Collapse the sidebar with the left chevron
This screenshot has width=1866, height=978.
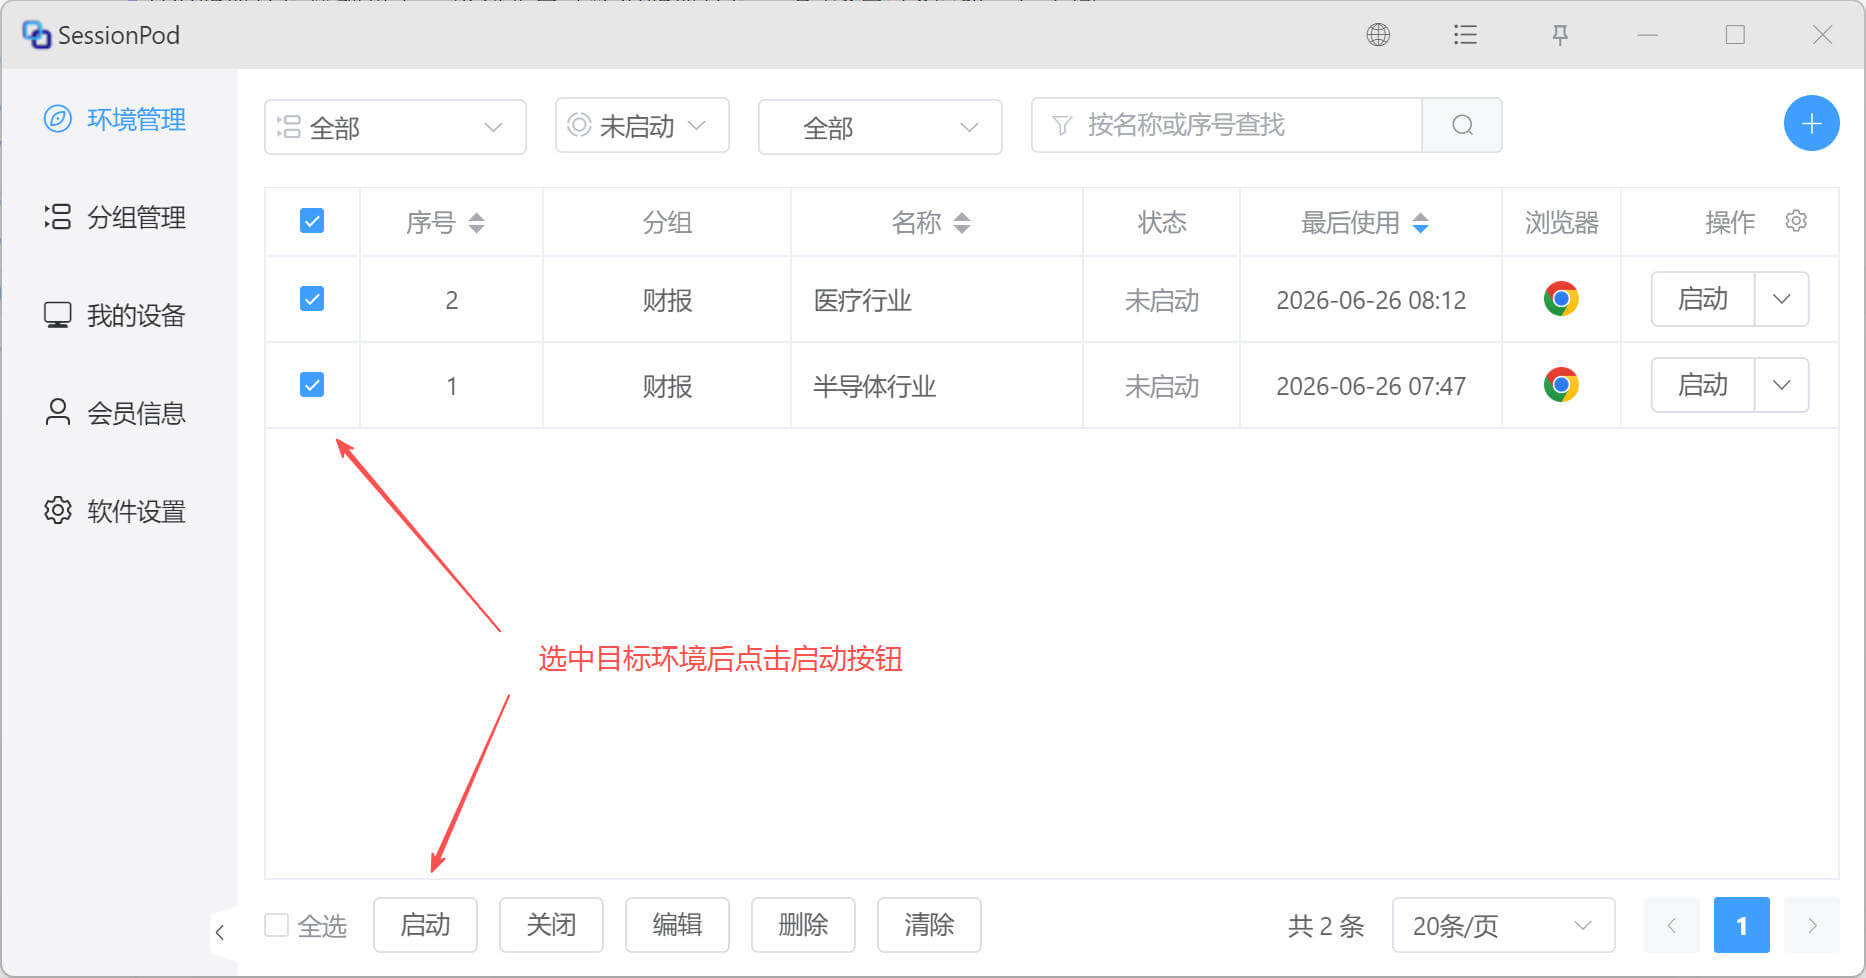click(220, 932)
